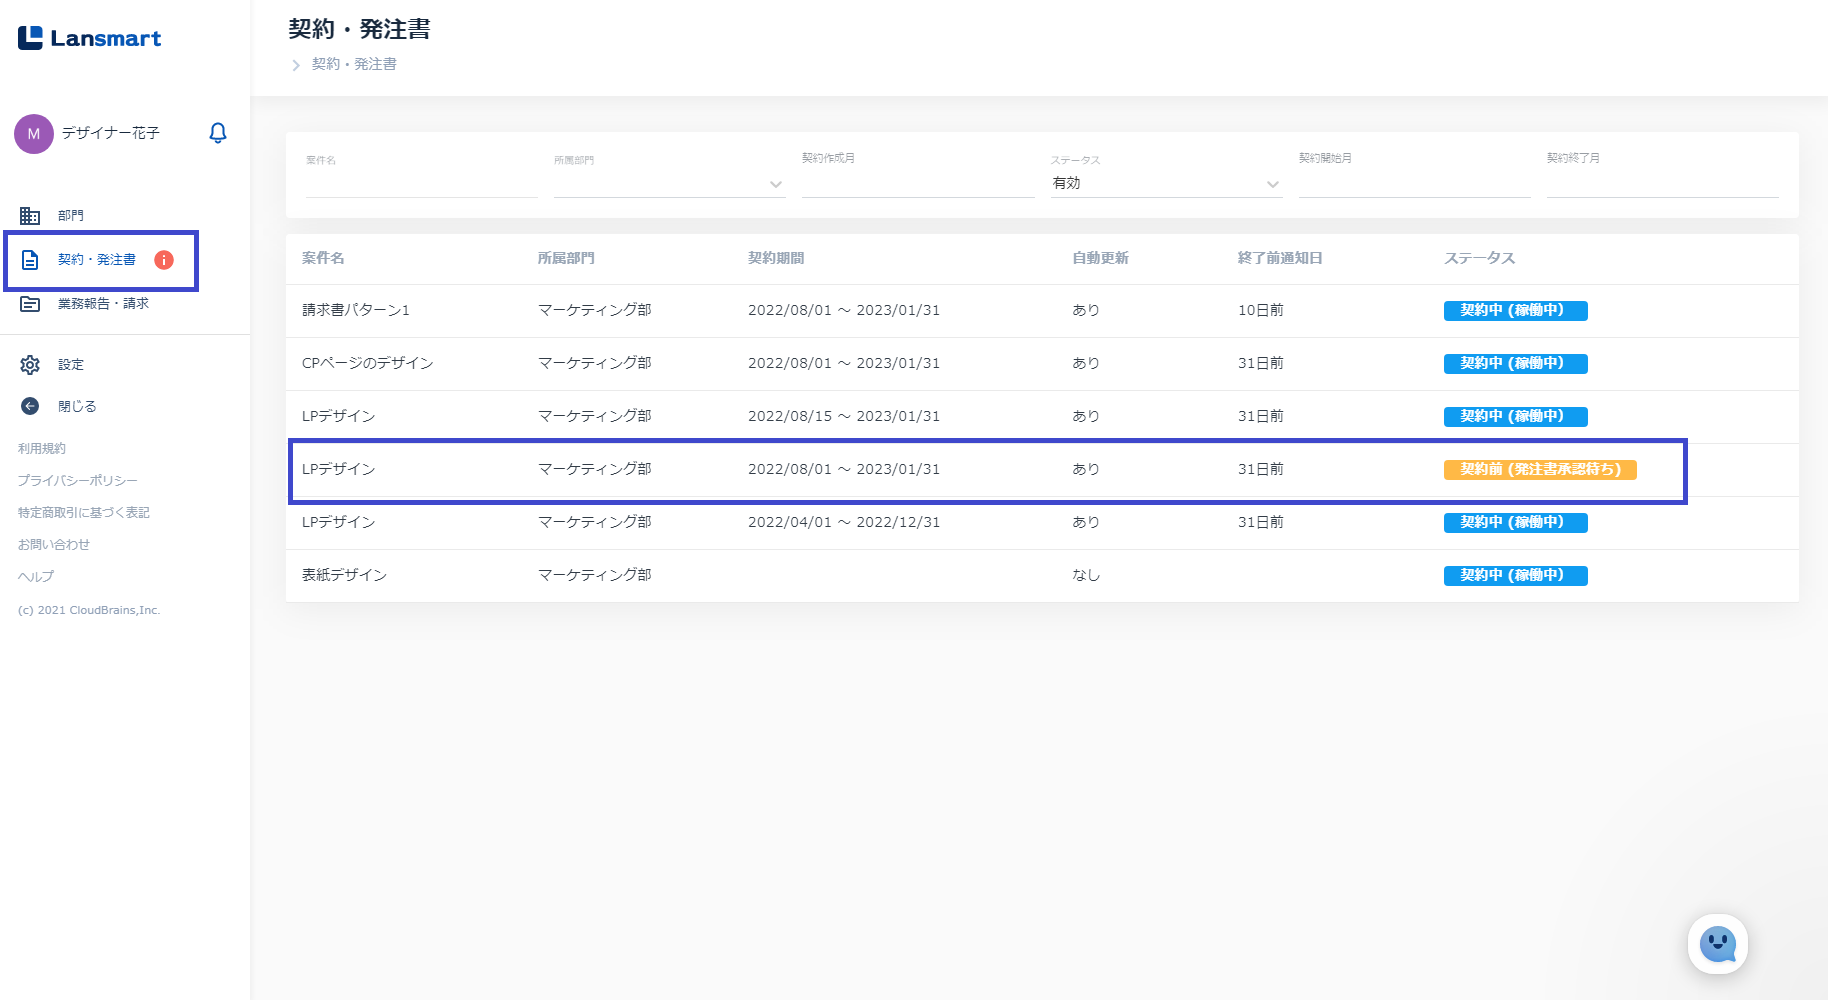Open the 利用規約 link

(42, 449)
